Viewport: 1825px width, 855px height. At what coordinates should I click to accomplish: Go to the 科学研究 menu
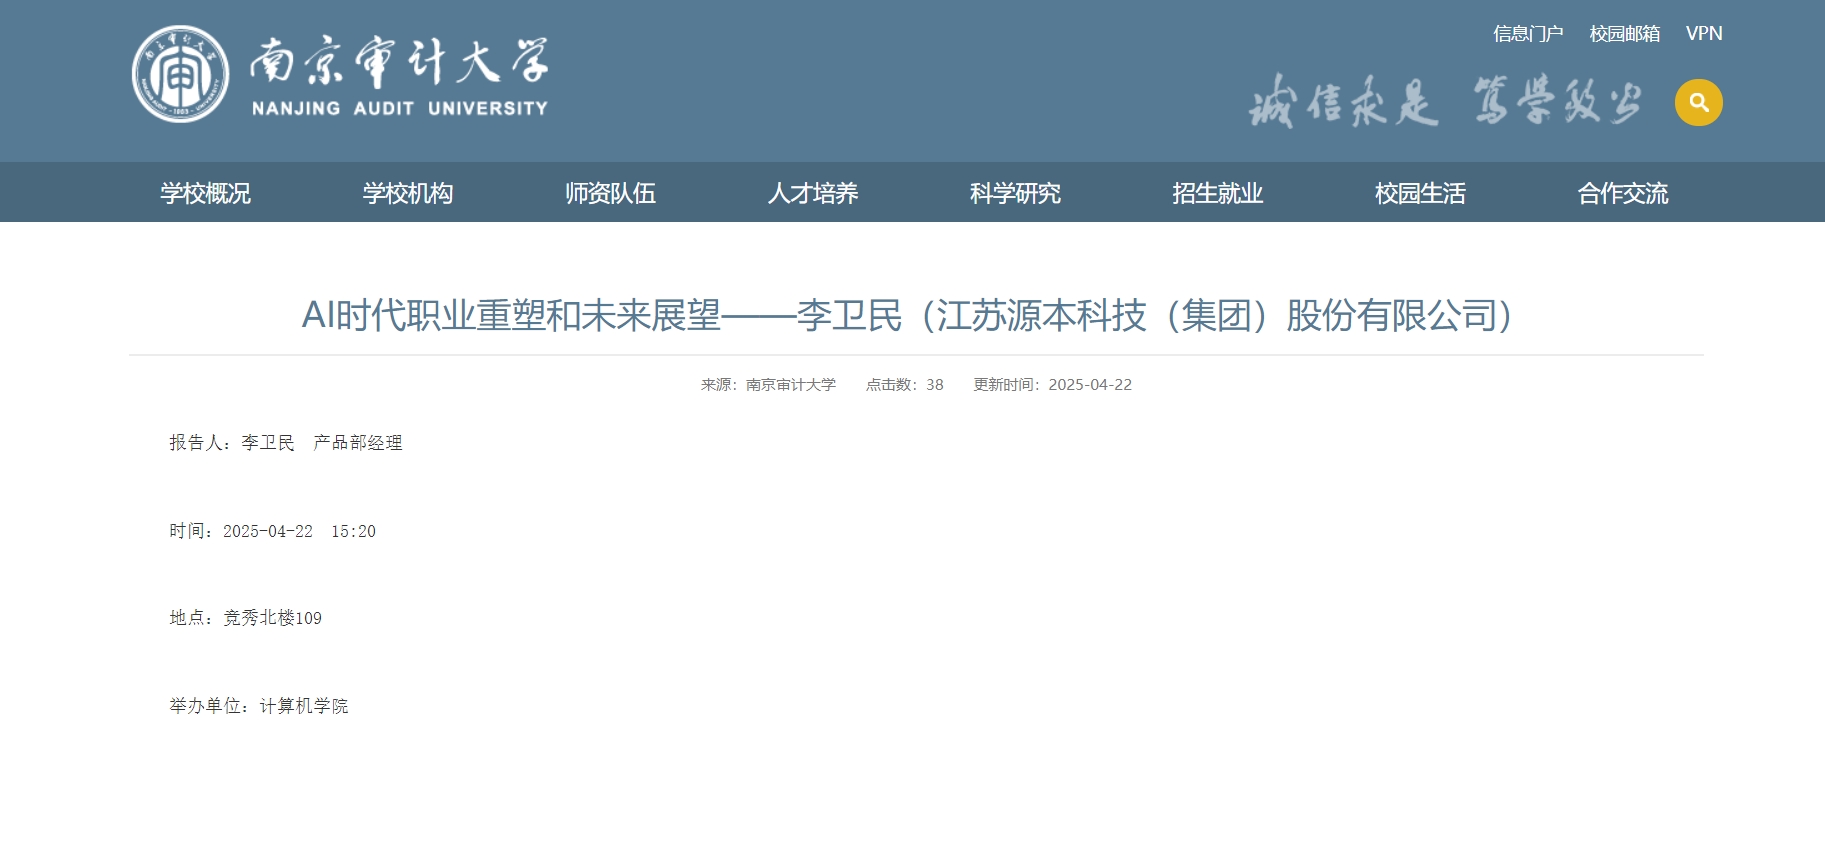tap(1015, 193)
